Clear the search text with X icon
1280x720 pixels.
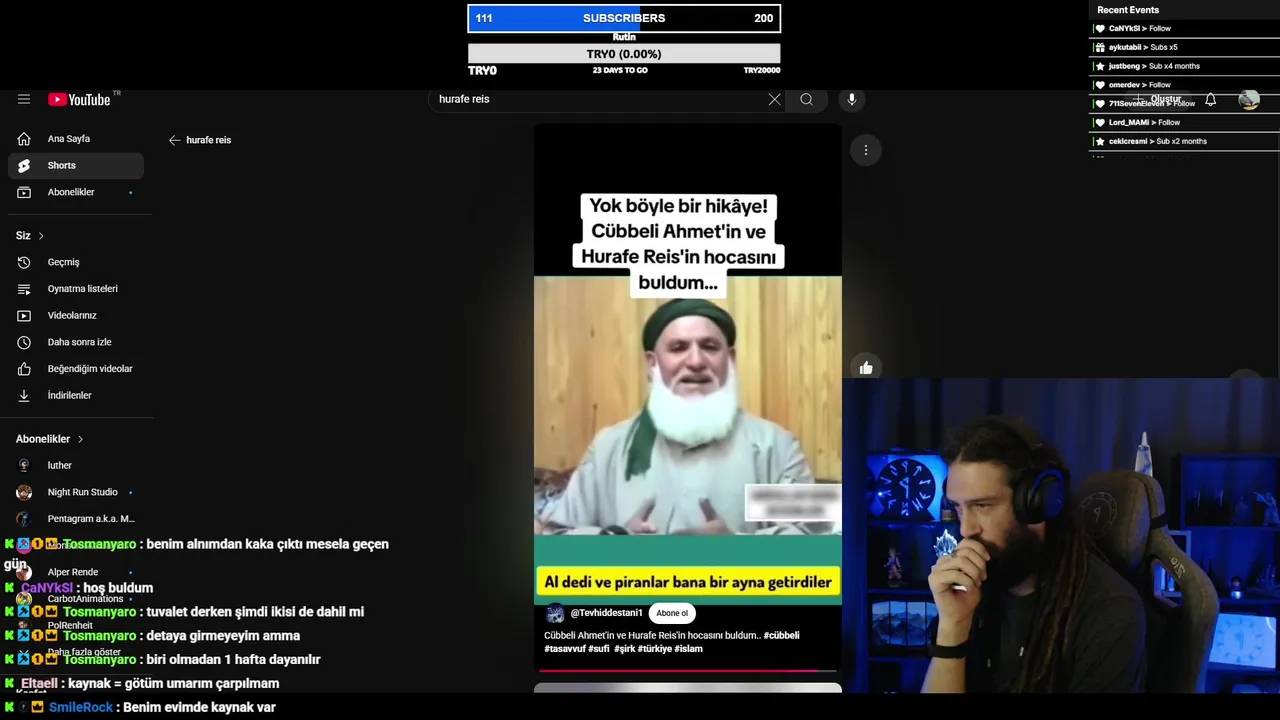click(x=774, y=99)
